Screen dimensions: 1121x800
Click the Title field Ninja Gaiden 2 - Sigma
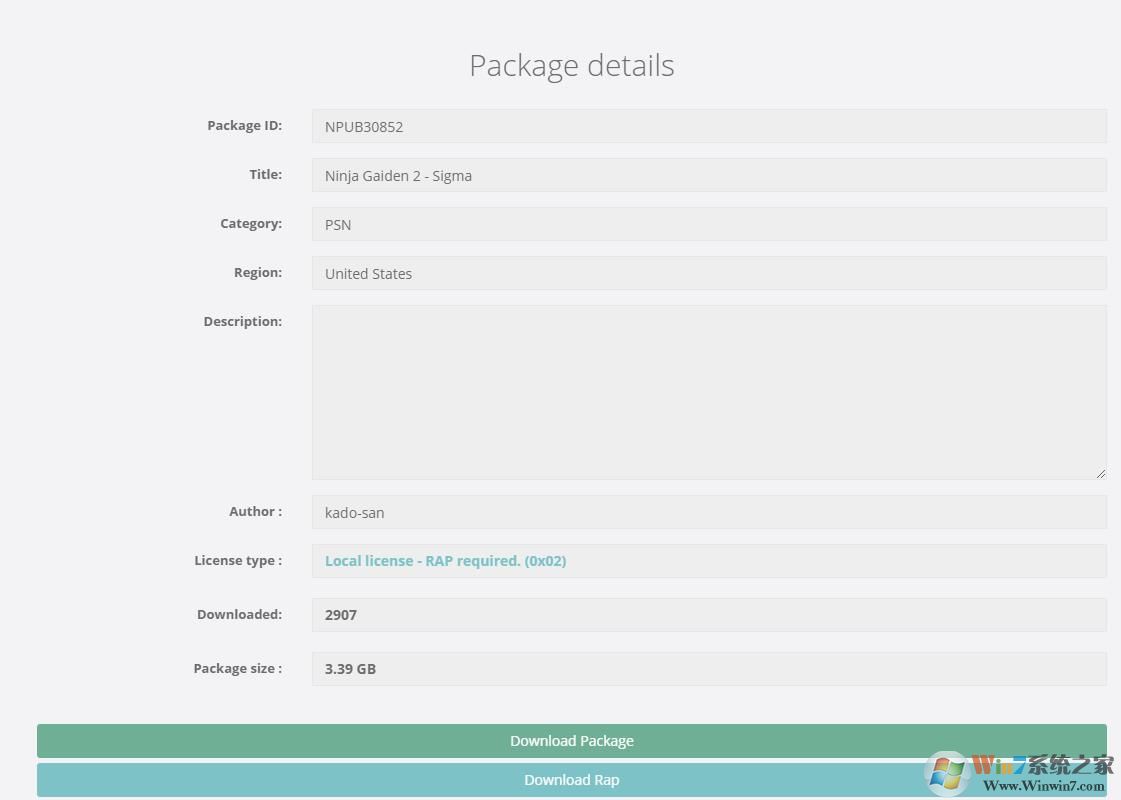pos(709,175)
